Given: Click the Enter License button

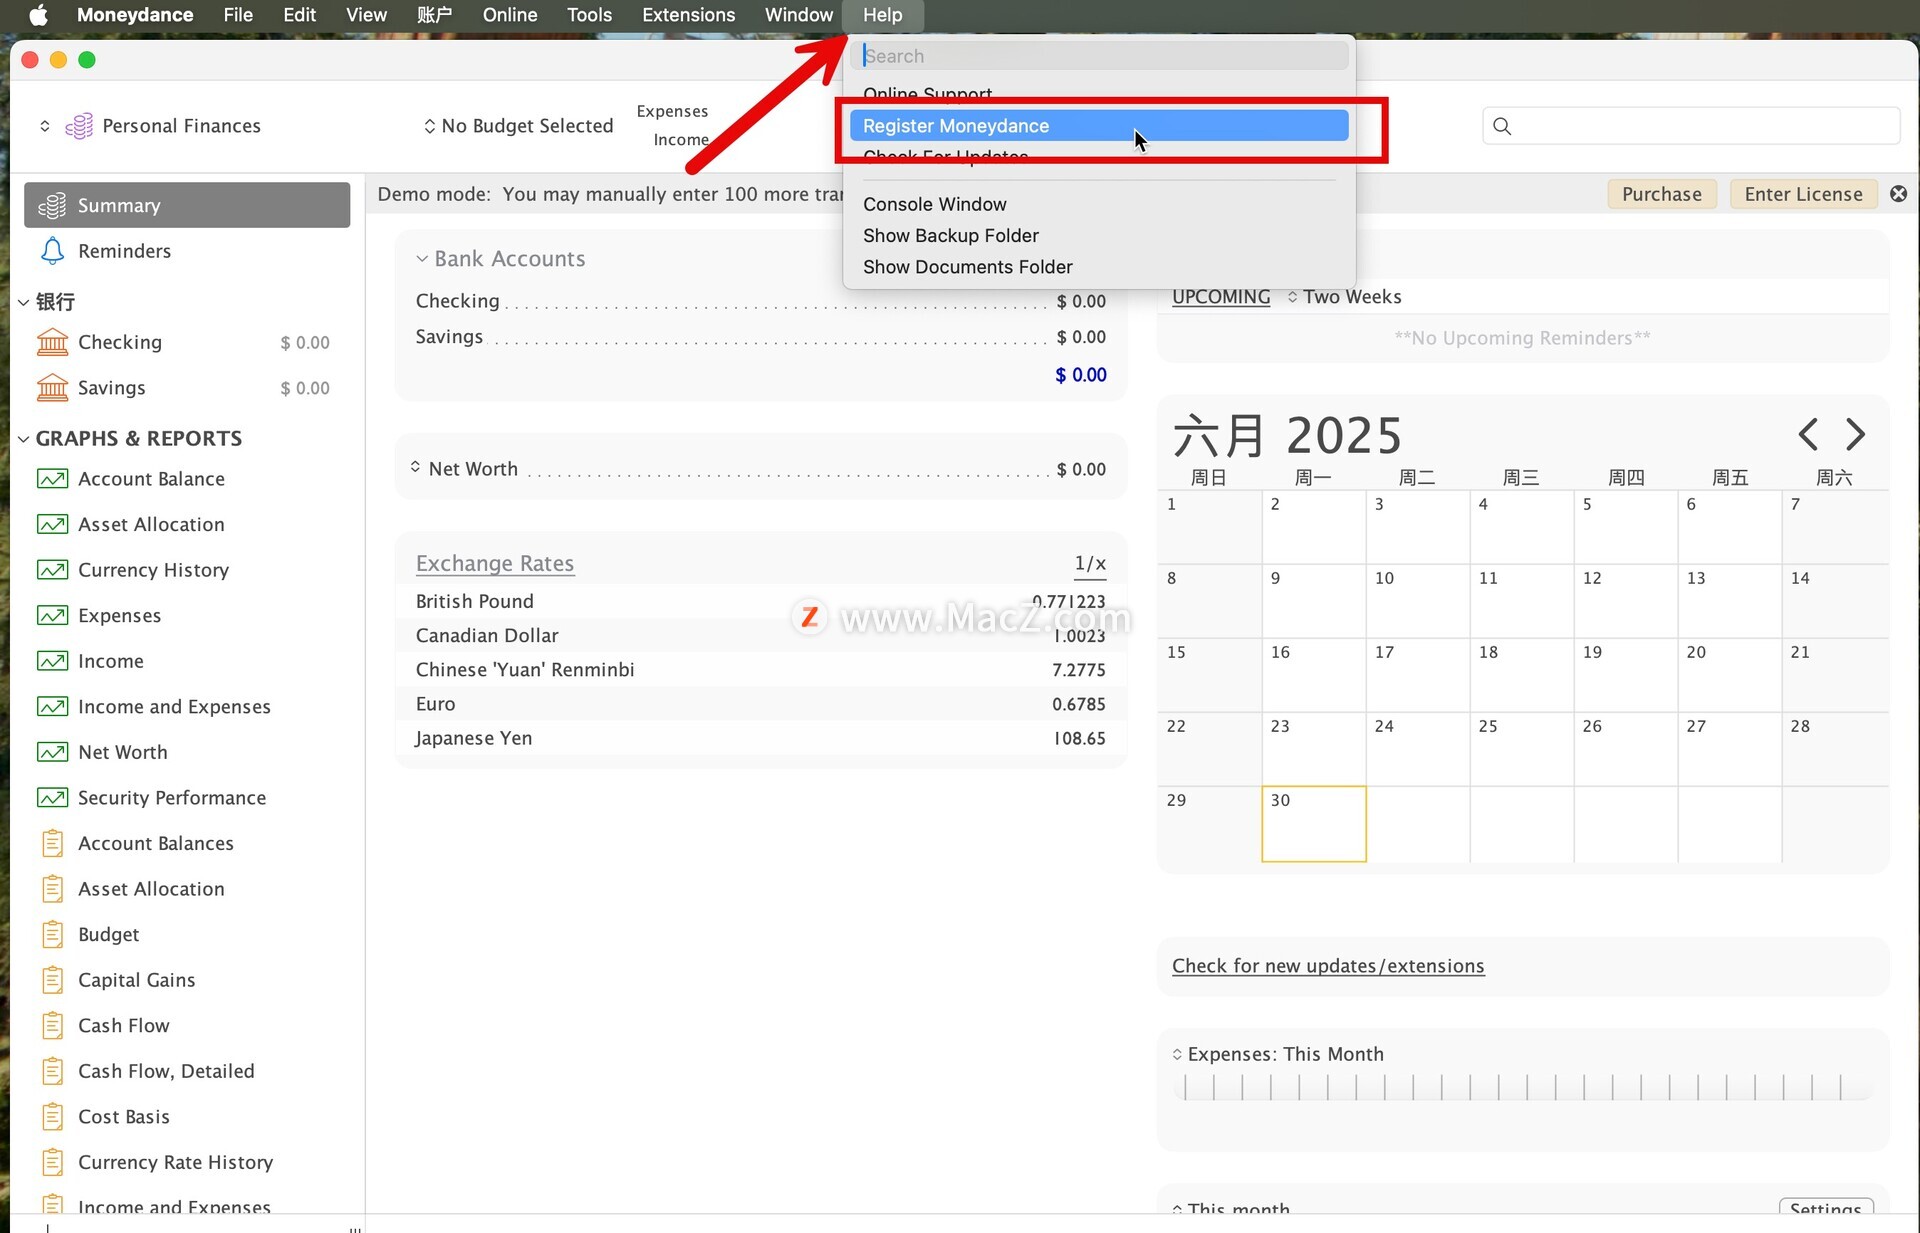Looking at the screenshot, I should (1803, 194).
